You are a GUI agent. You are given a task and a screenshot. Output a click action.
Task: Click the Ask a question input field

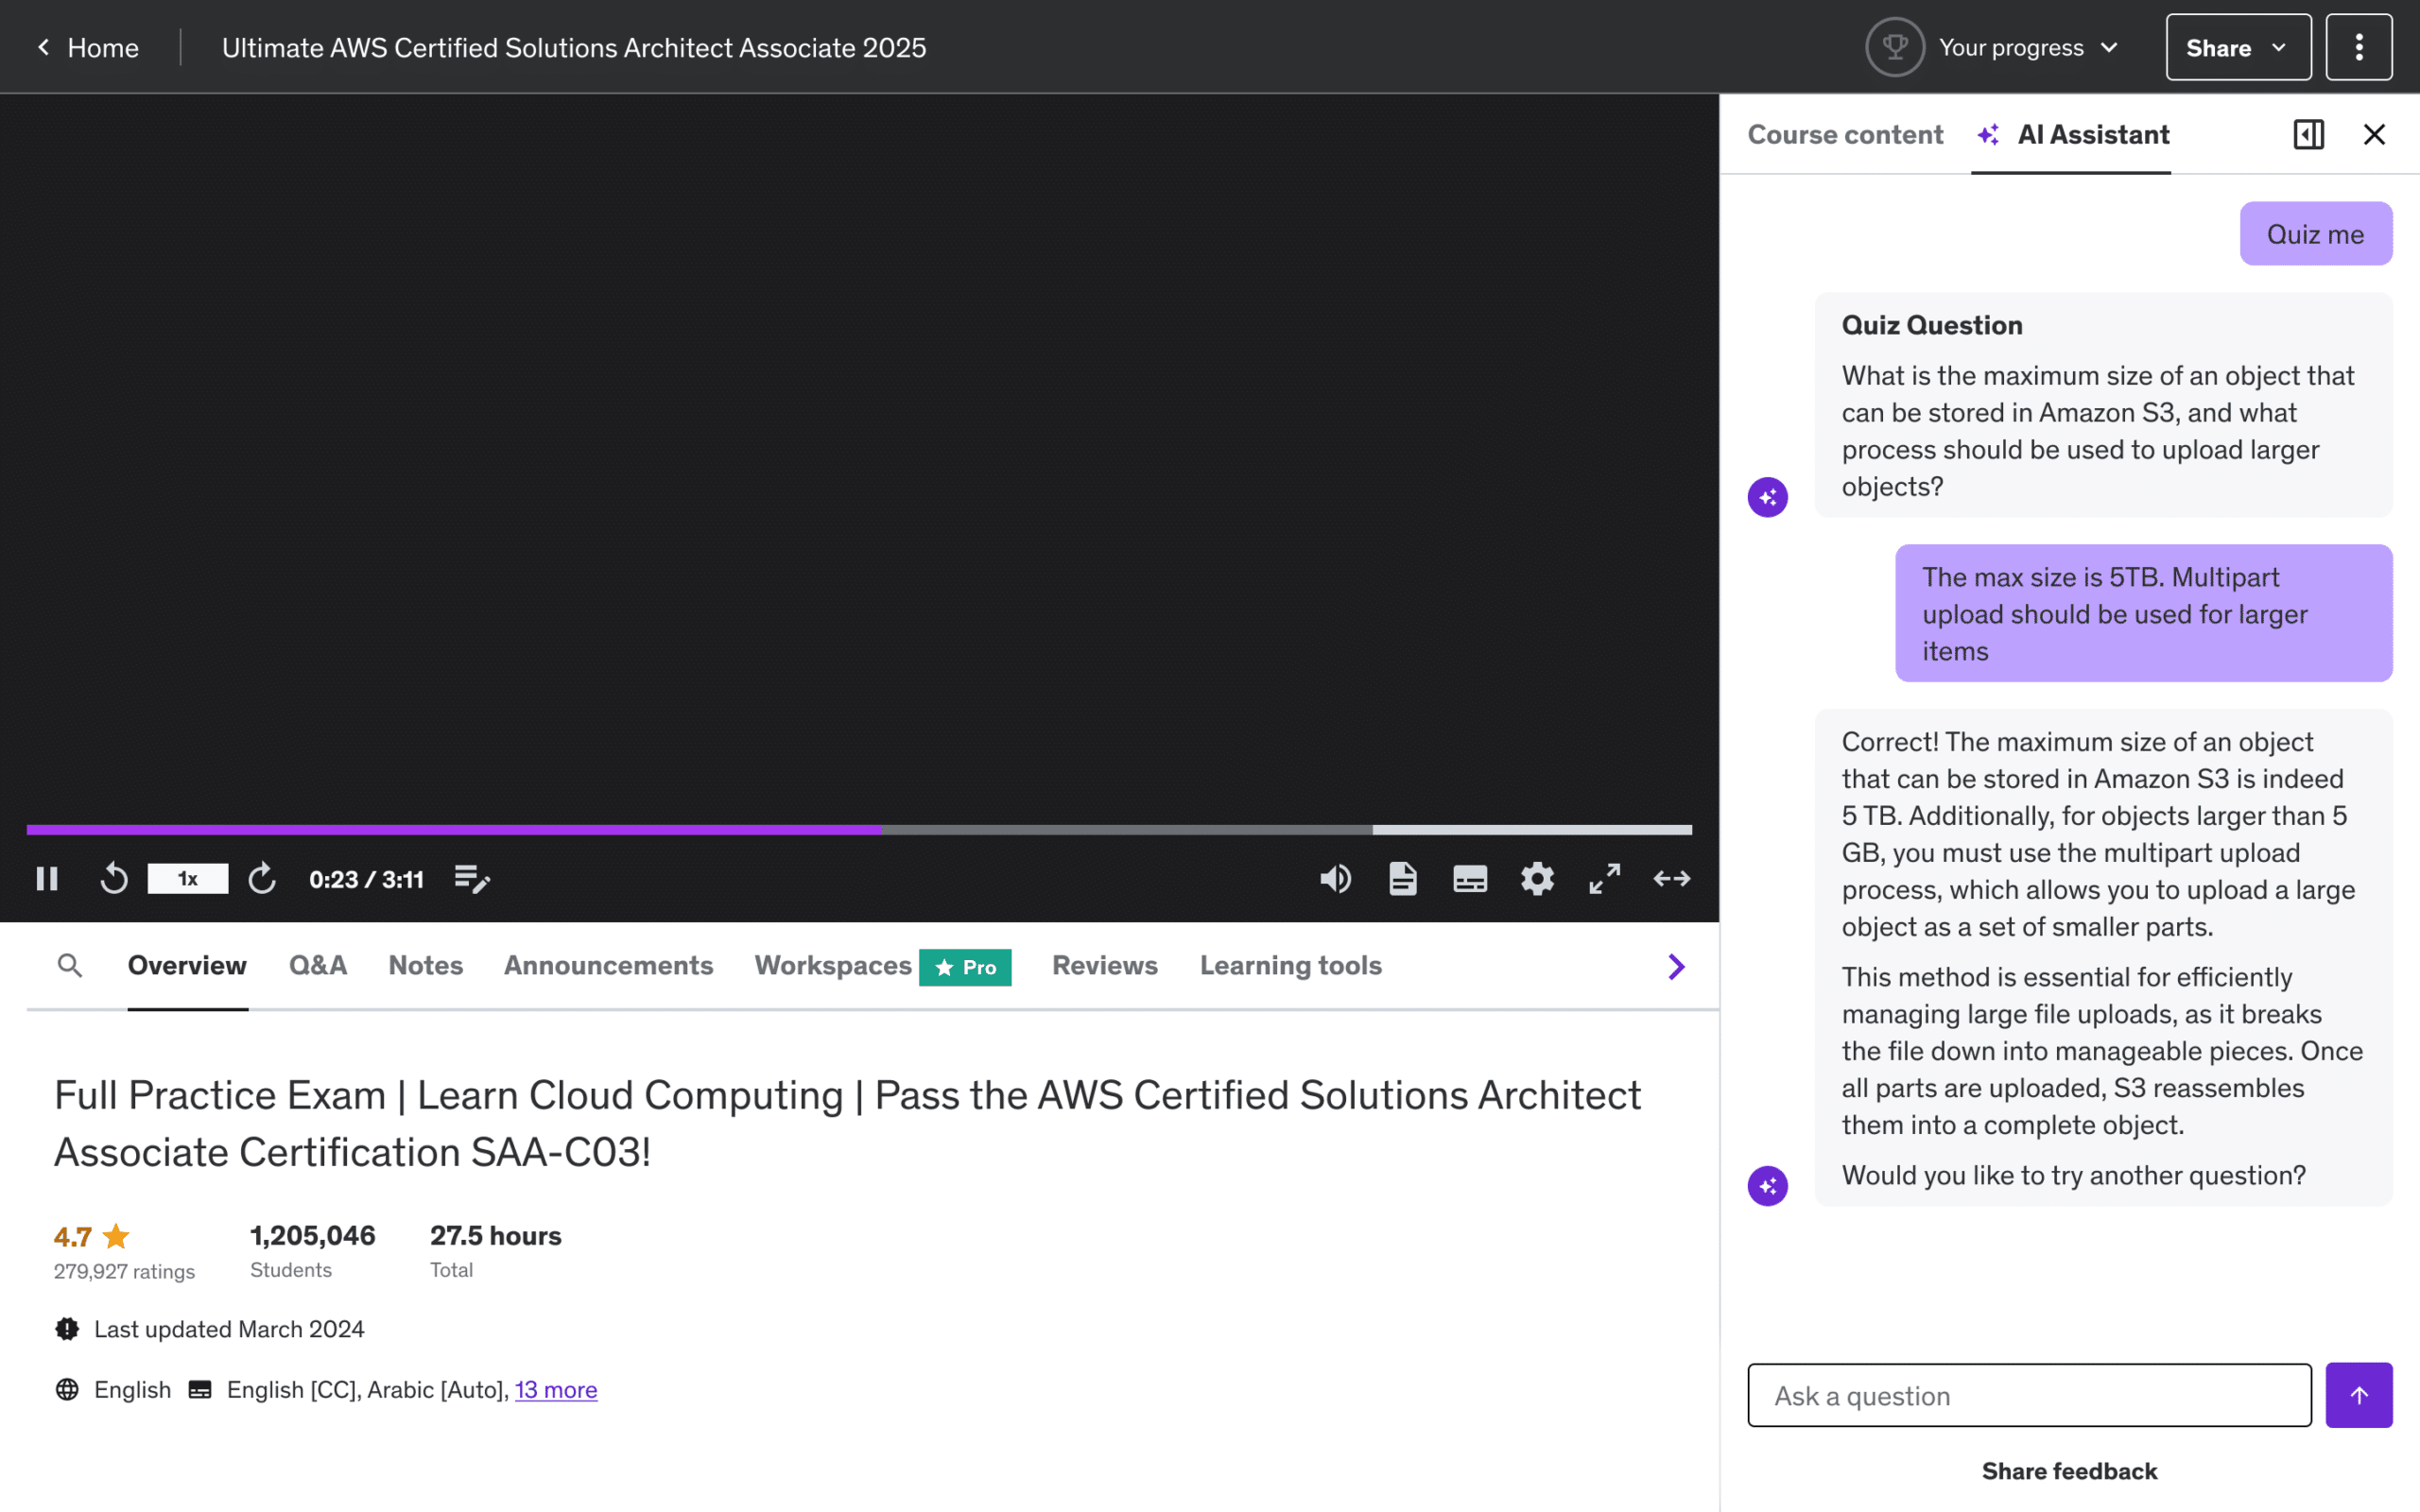2029,1395
